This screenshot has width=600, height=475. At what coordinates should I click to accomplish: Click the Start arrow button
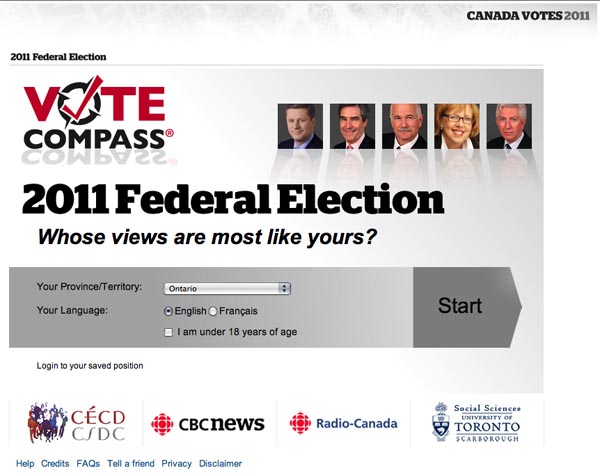(467, 307)
